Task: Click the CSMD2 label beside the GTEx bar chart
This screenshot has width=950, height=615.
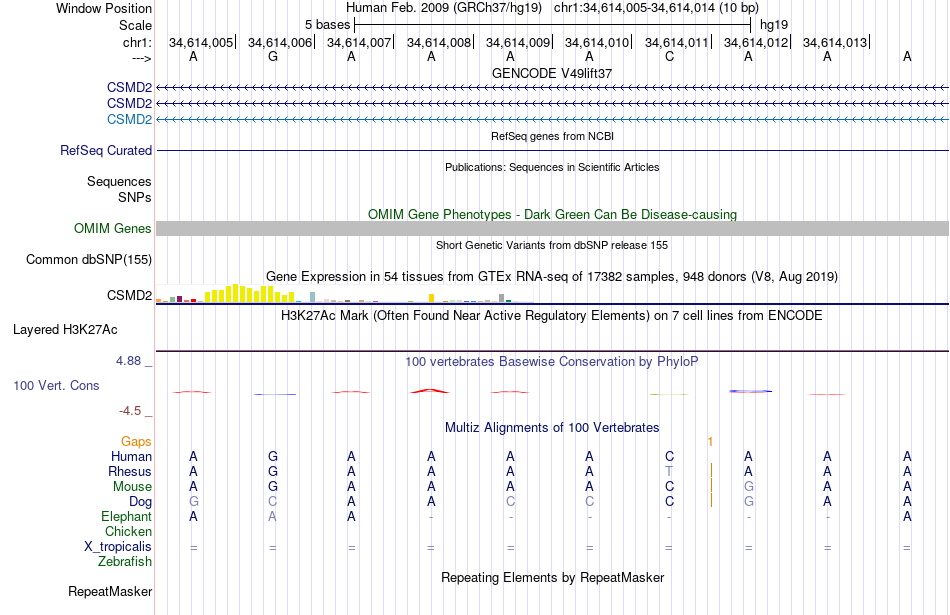Action: pos(129,295)
